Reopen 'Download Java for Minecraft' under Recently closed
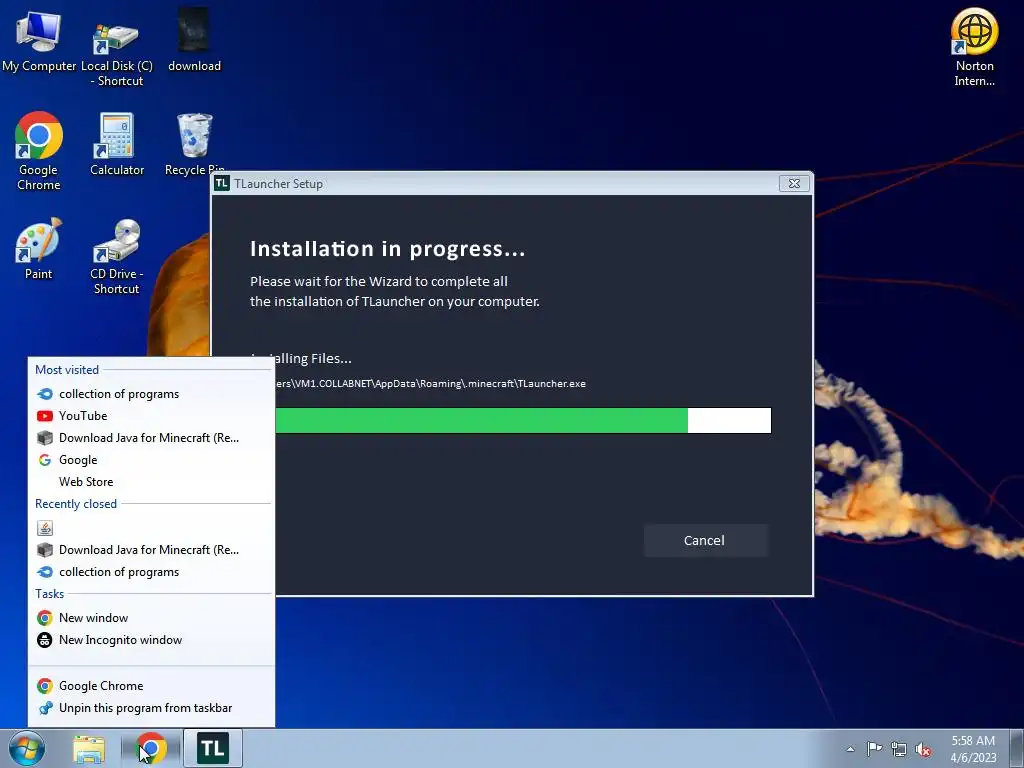1024x768 pixels. coord(152,550)
